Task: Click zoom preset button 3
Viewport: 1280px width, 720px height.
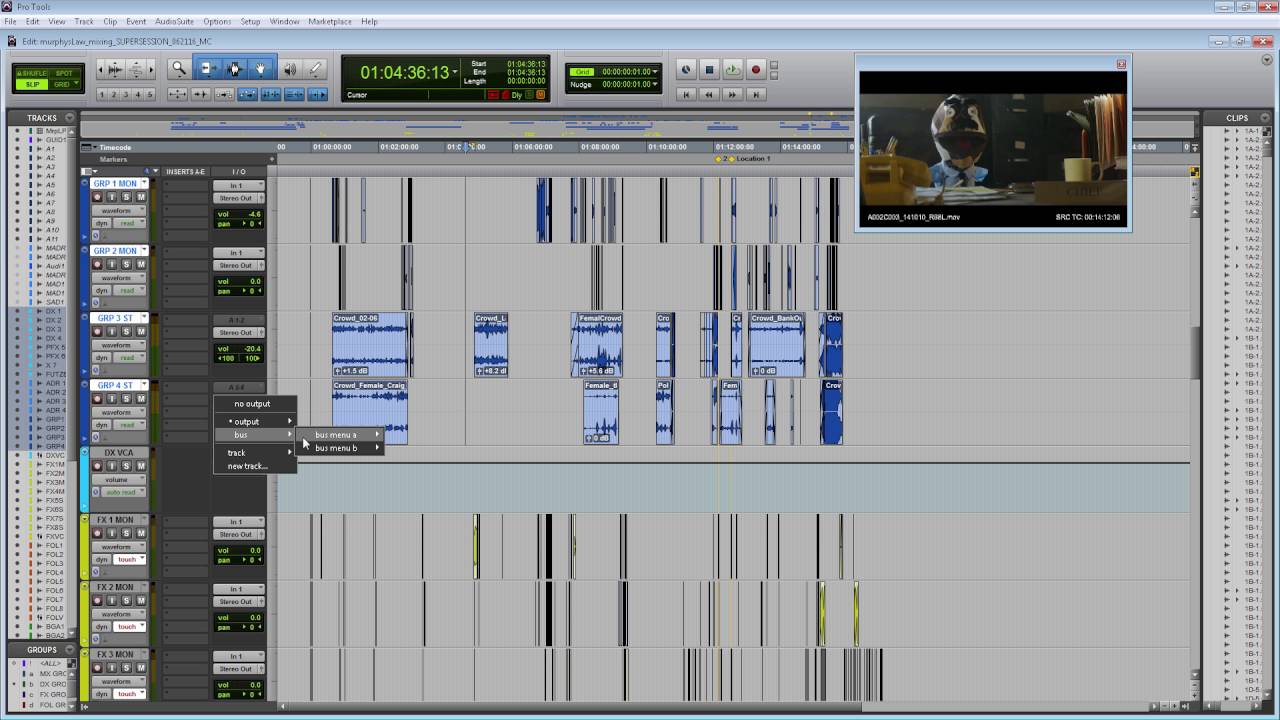Action: pyautogui.click(x=126, y=95)
